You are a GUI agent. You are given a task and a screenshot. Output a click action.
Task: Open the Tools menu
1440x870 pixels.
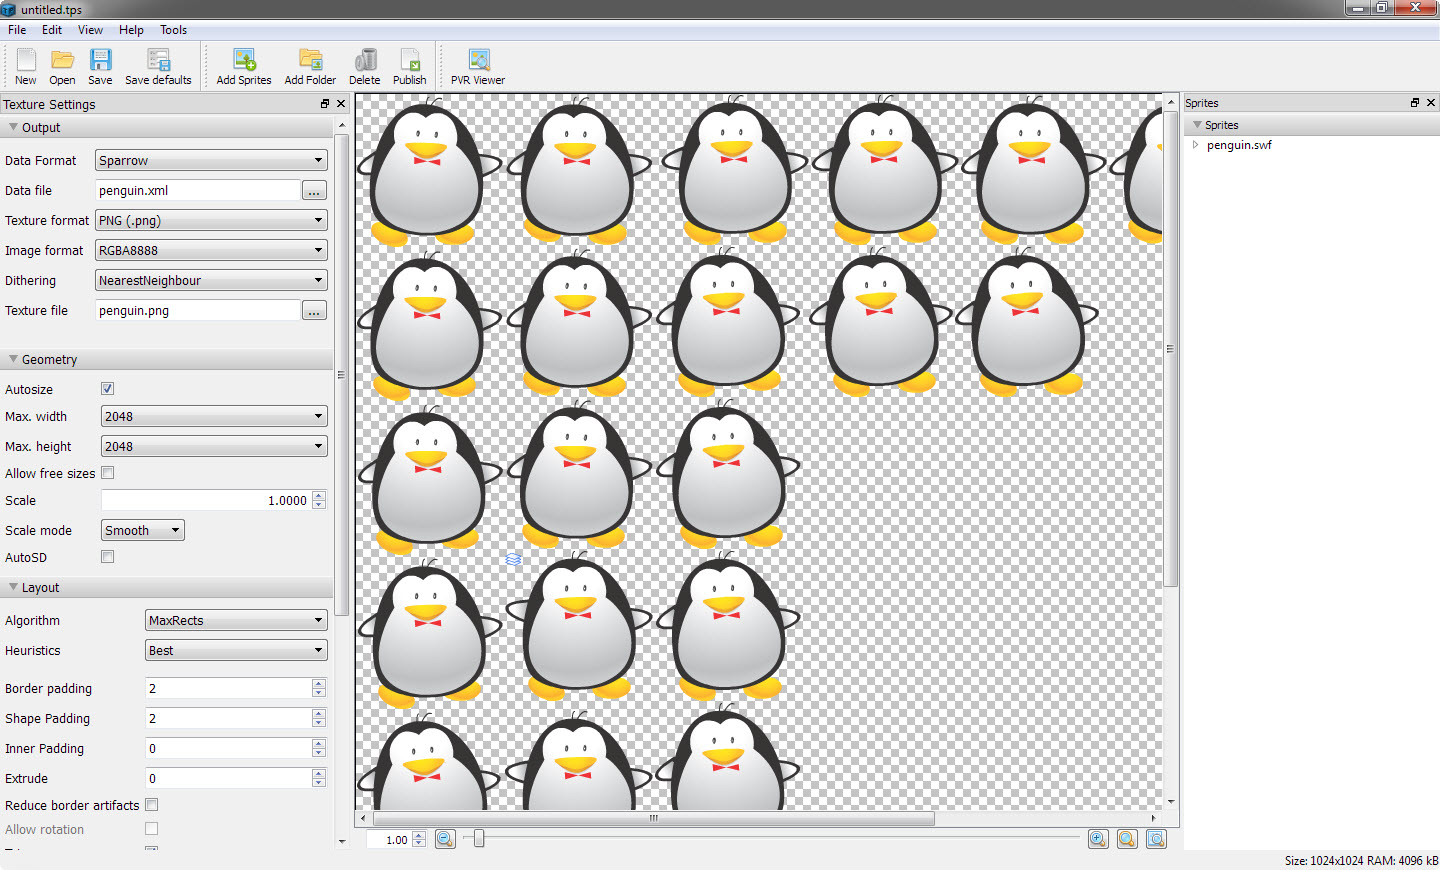point(173,29)
